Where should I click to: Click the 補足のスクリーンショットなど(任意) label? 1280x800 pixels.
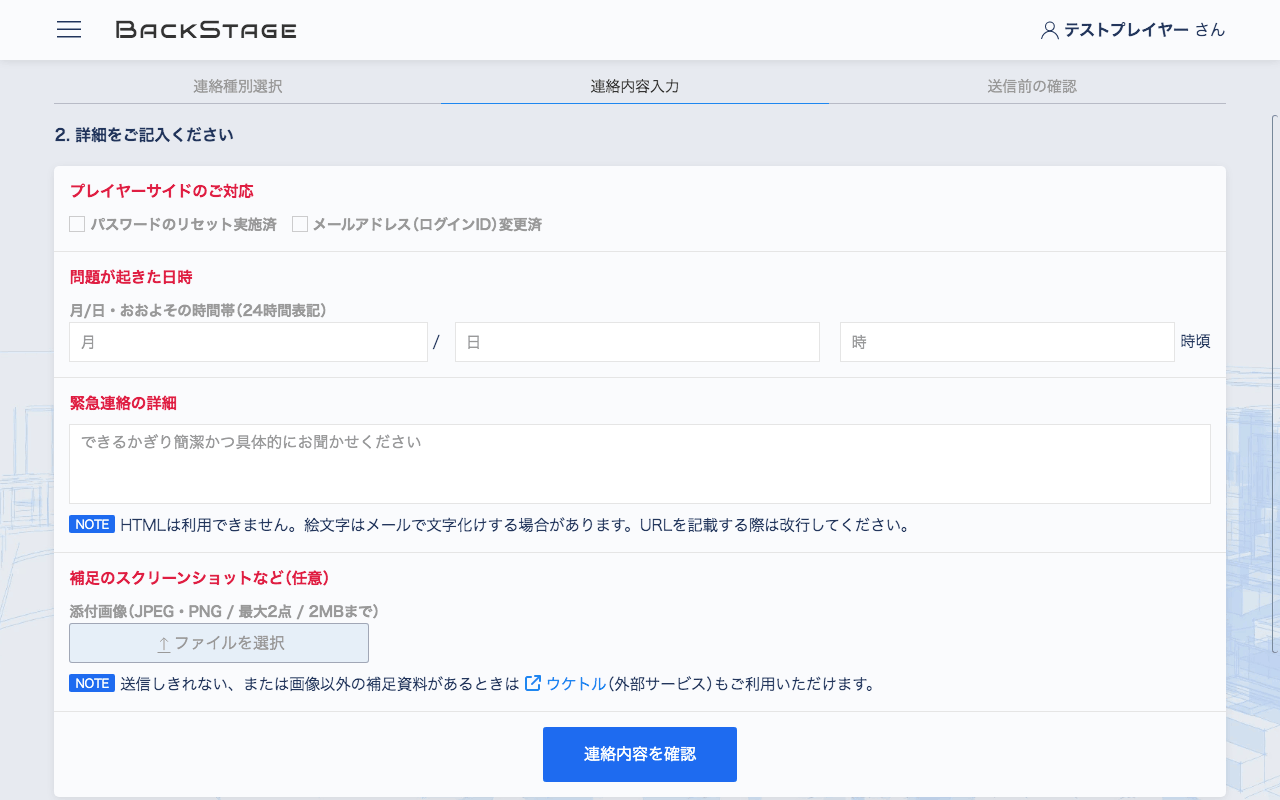[200, 577]
